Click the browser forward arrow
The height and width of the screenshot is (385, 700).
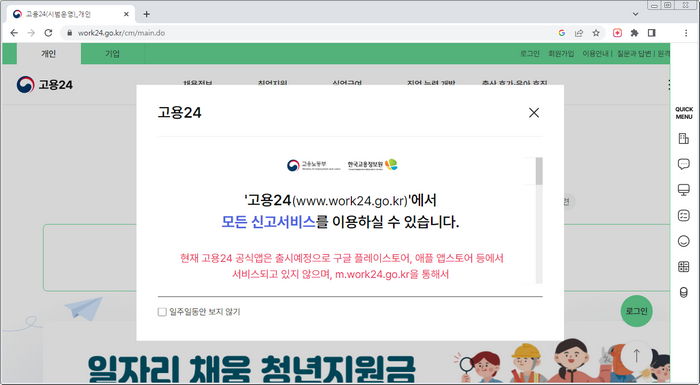[x=31, y=33]
